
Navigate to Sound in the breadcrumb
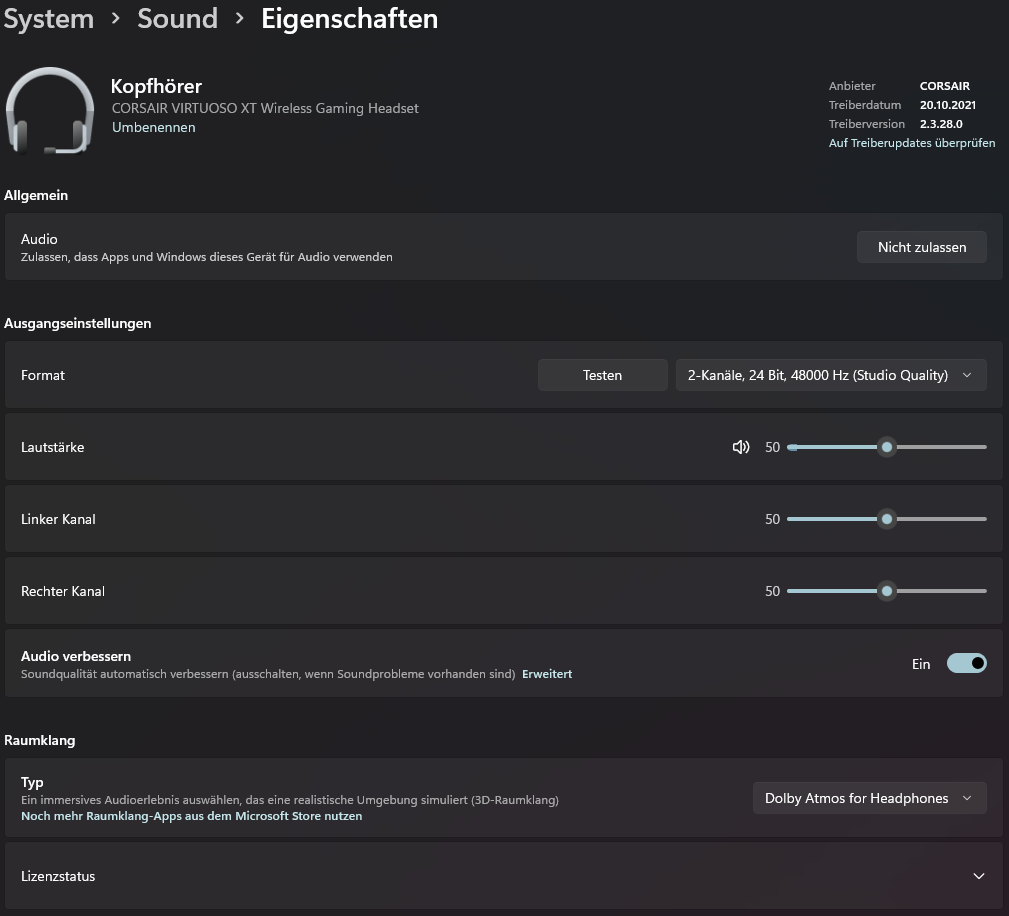177,18
